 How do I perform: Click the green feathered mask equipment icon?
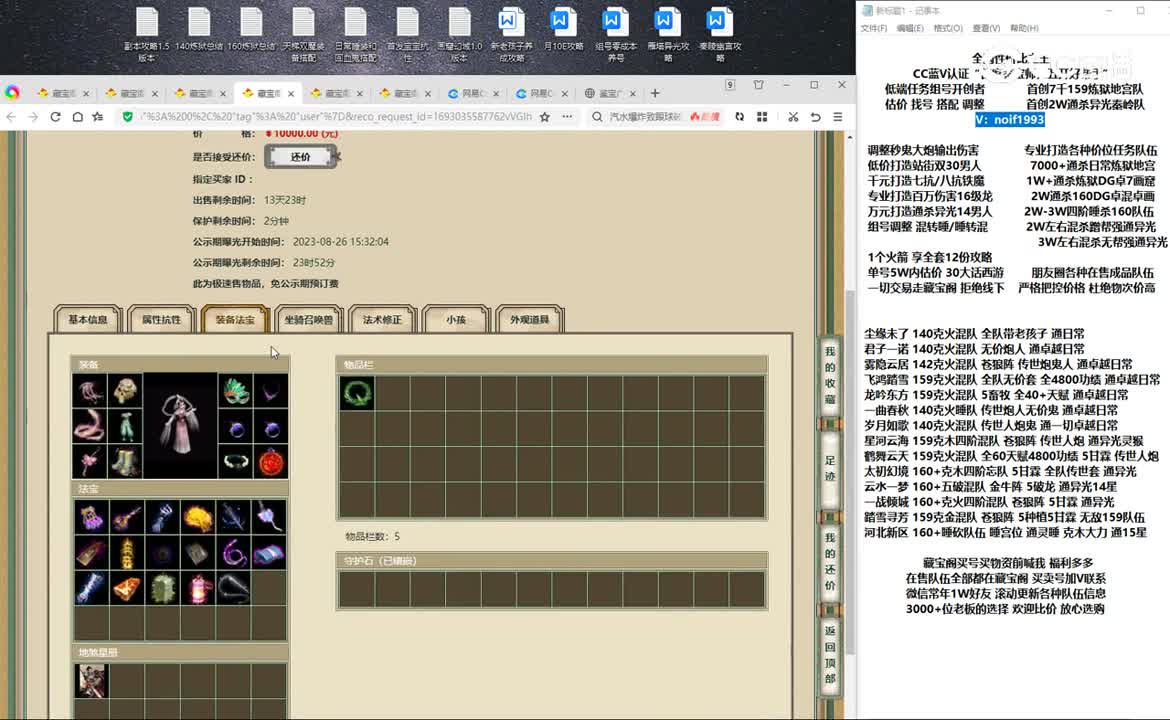click(x=236, y=392)
